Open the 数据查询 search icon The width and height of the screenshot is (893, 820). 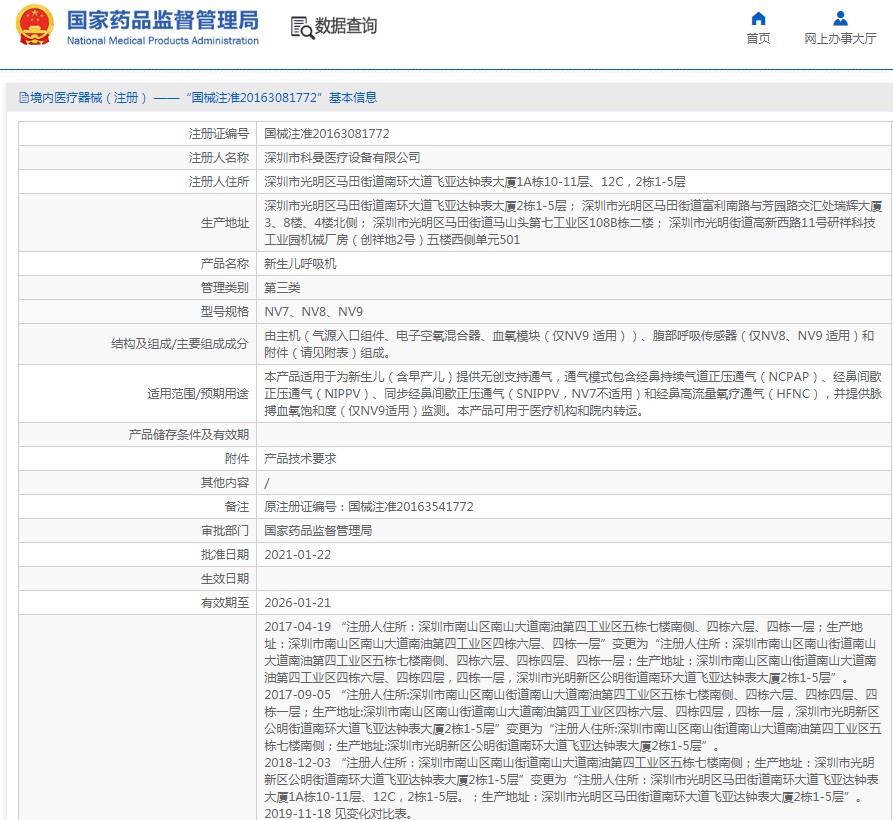coord(302,27)
